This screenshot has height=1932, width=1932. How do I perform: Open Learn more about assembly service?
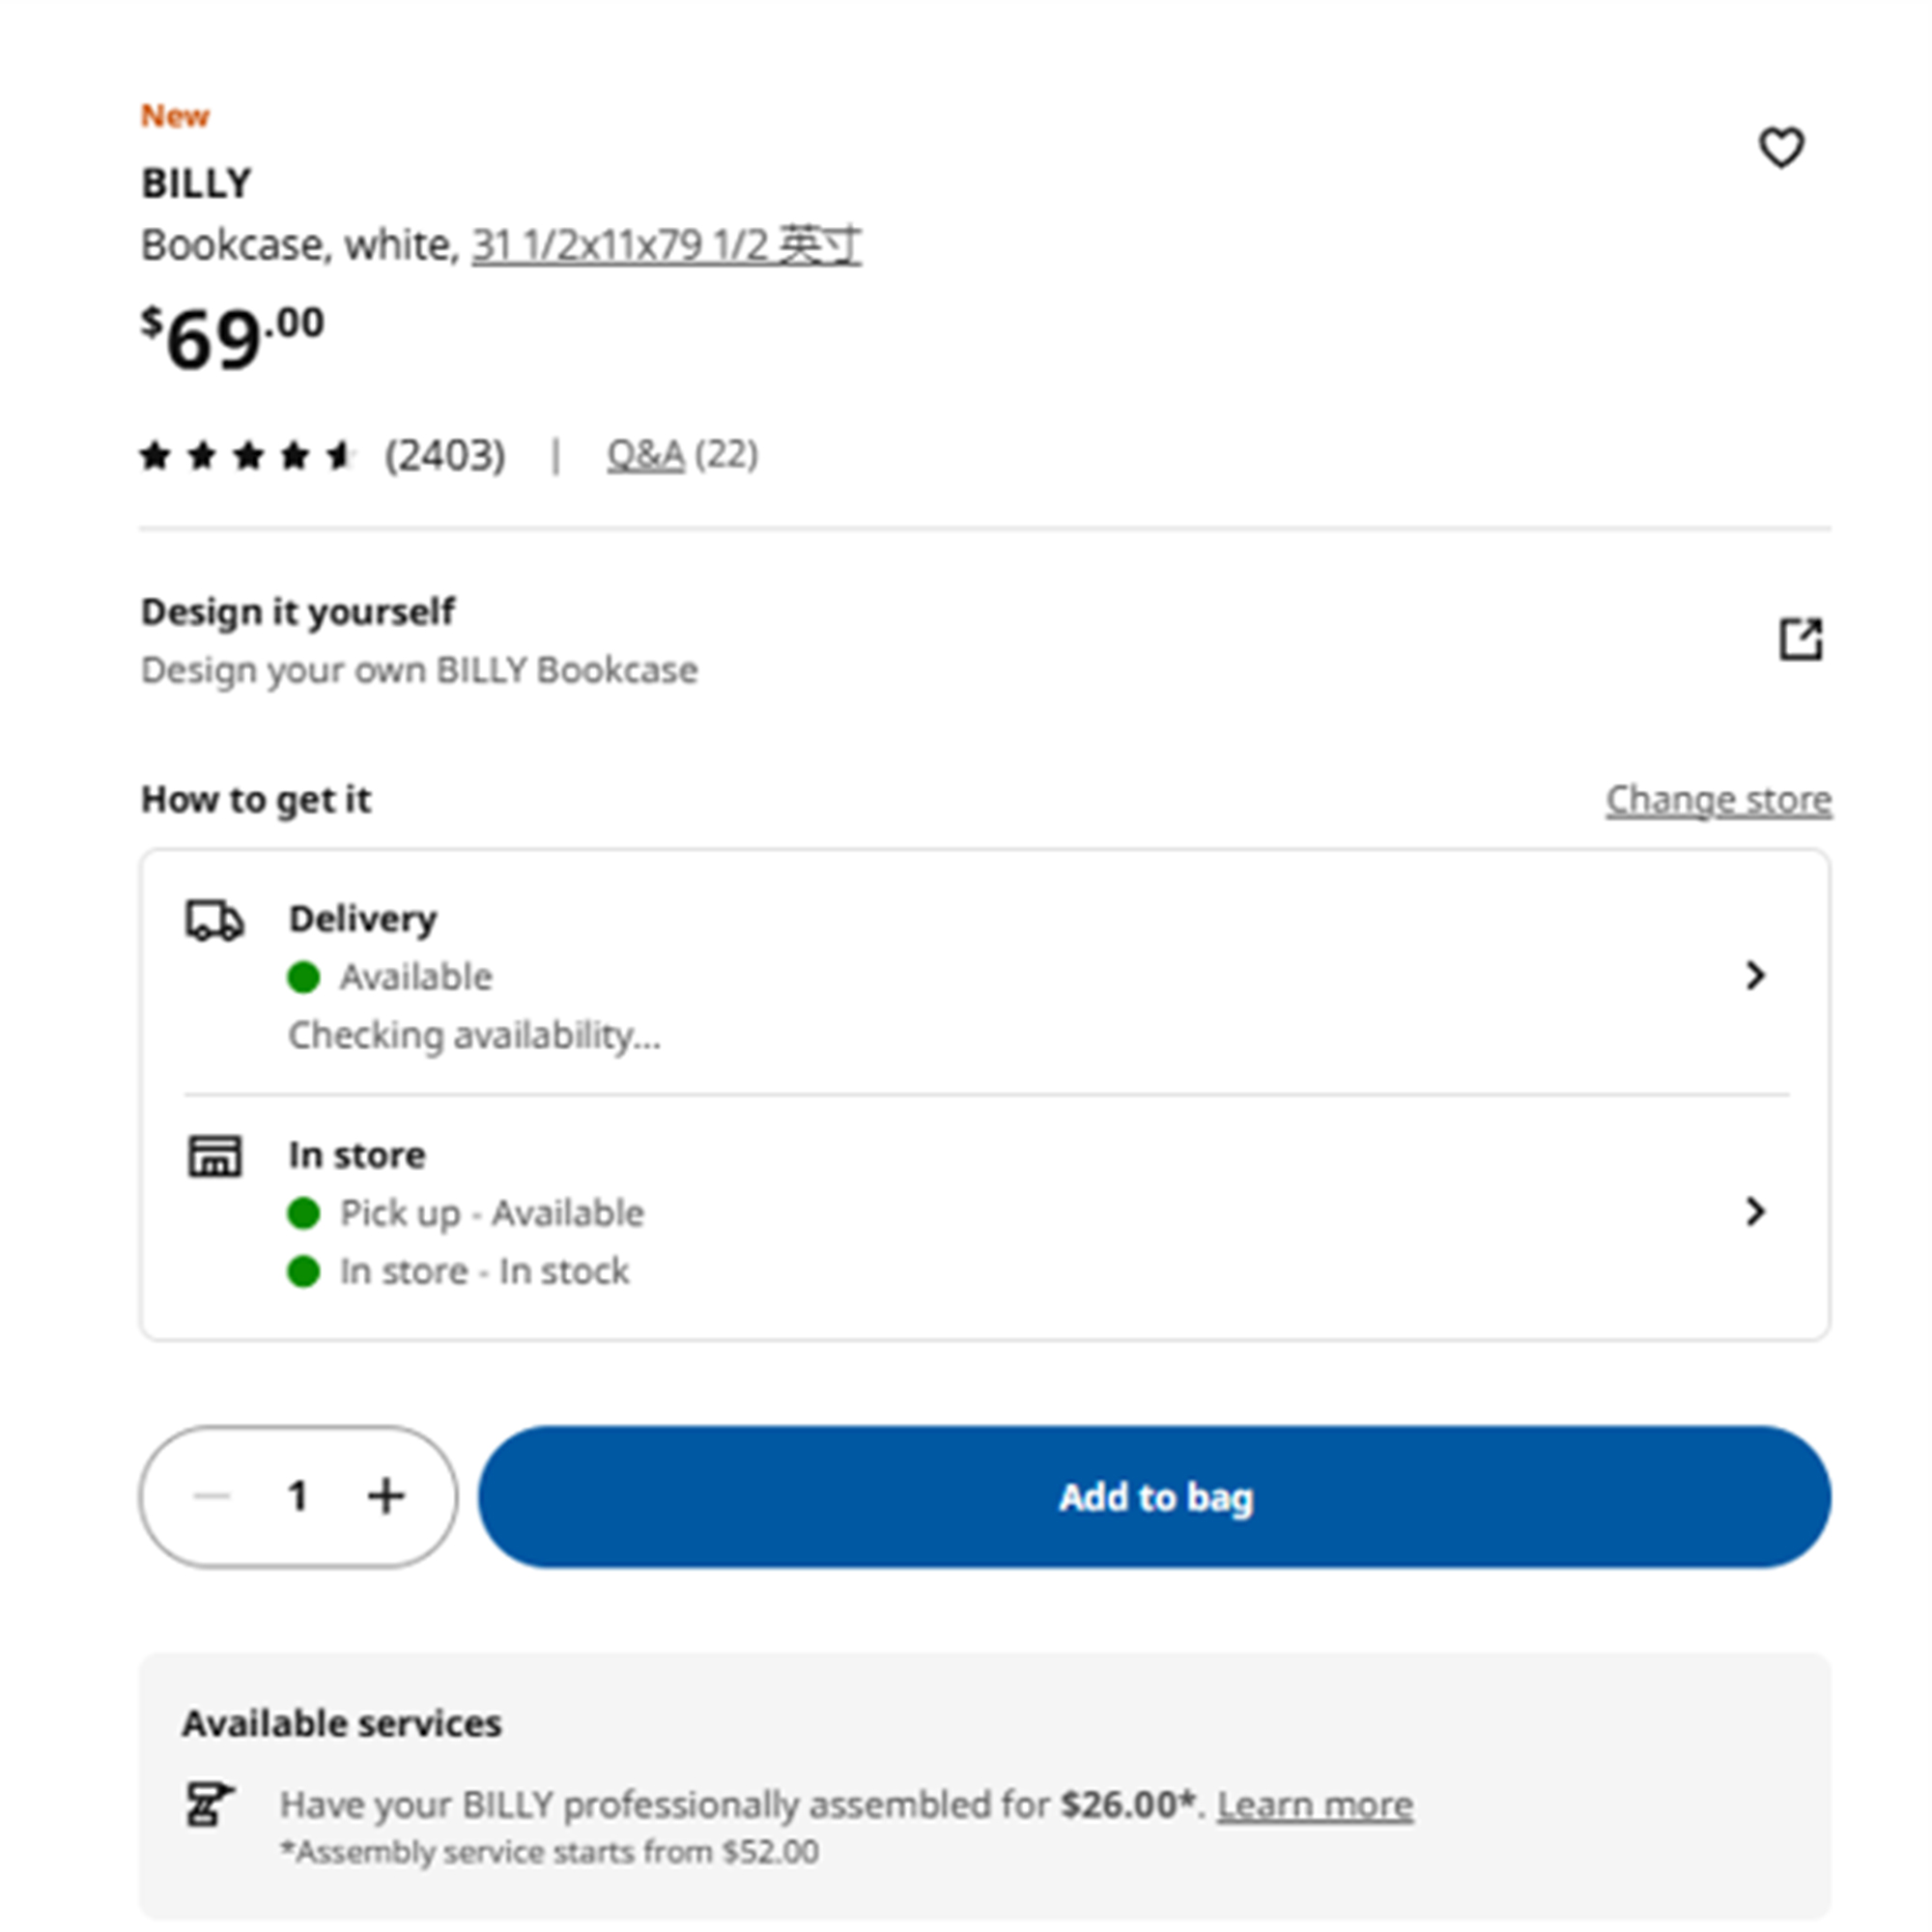[1315, 1805]
